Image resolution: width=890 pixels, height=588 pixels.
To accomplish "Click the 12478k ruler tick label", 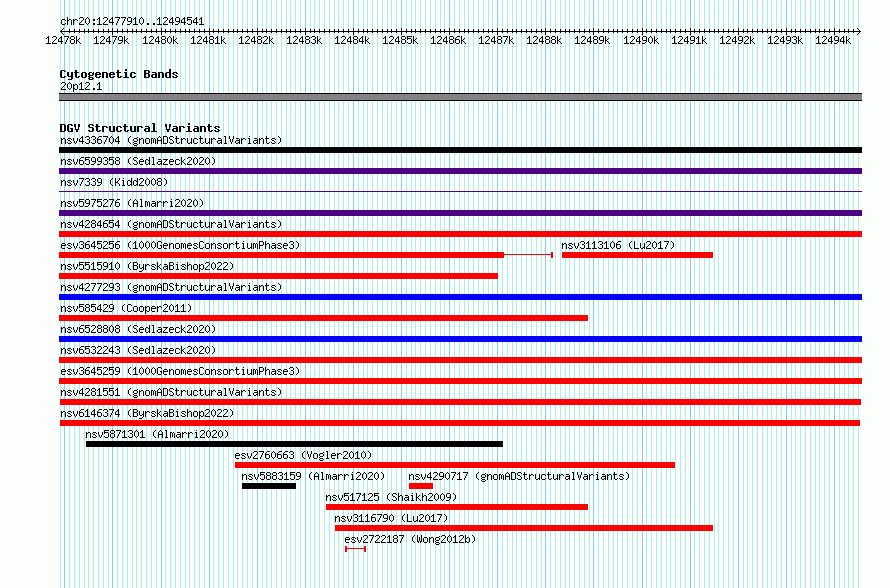I will pos(63,40).
